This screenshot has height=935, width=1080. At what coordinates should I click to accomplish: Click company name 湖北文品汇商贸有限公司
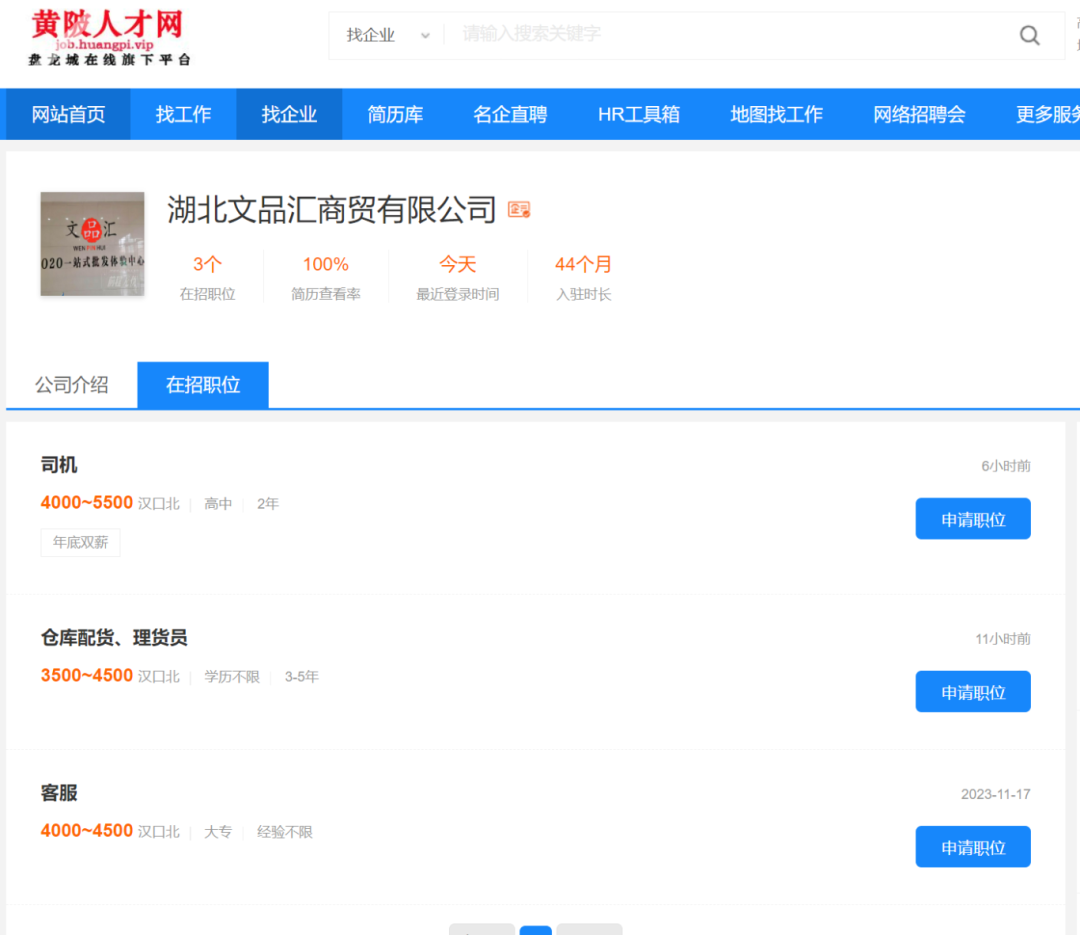(331, 209)
